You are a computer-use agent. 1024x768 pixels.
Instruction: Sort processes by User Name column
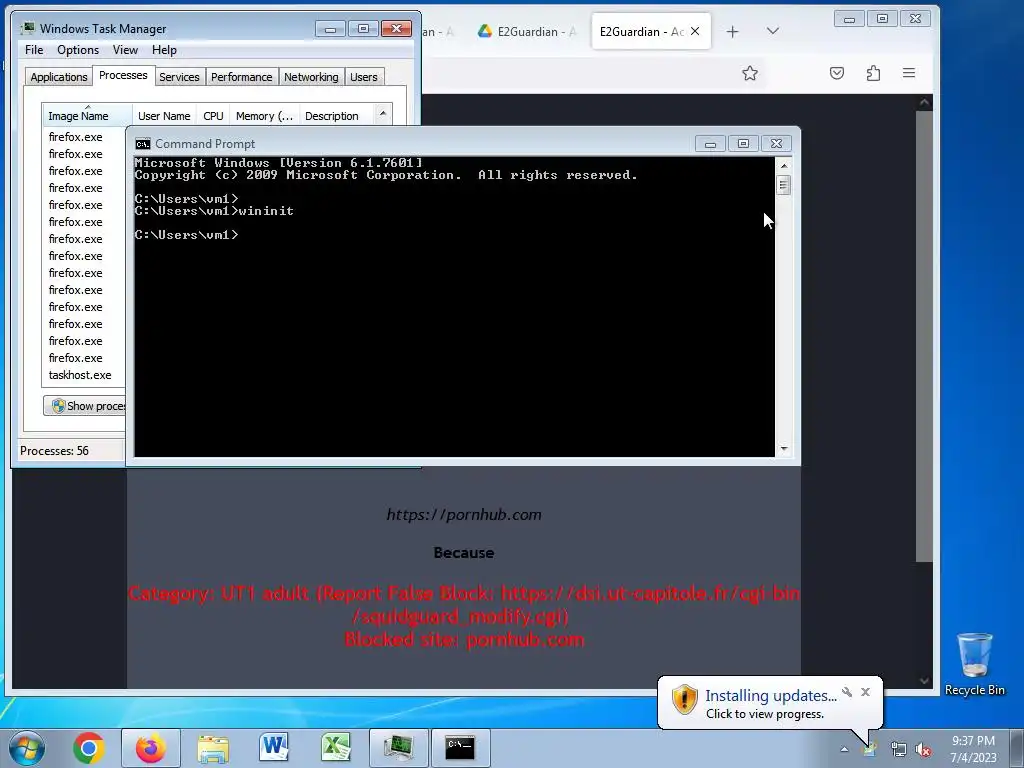tap(164, 116)
